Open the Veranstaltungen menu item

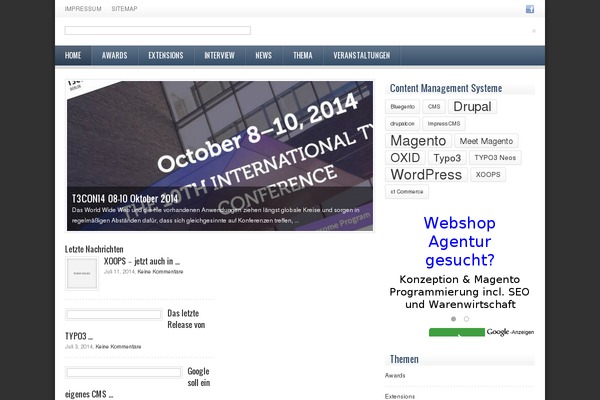362,56
